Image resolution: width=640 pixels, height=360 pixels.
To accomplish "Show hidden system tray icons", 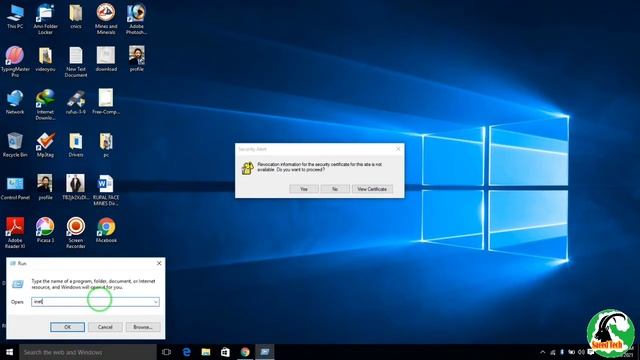I will pos(542,352).
